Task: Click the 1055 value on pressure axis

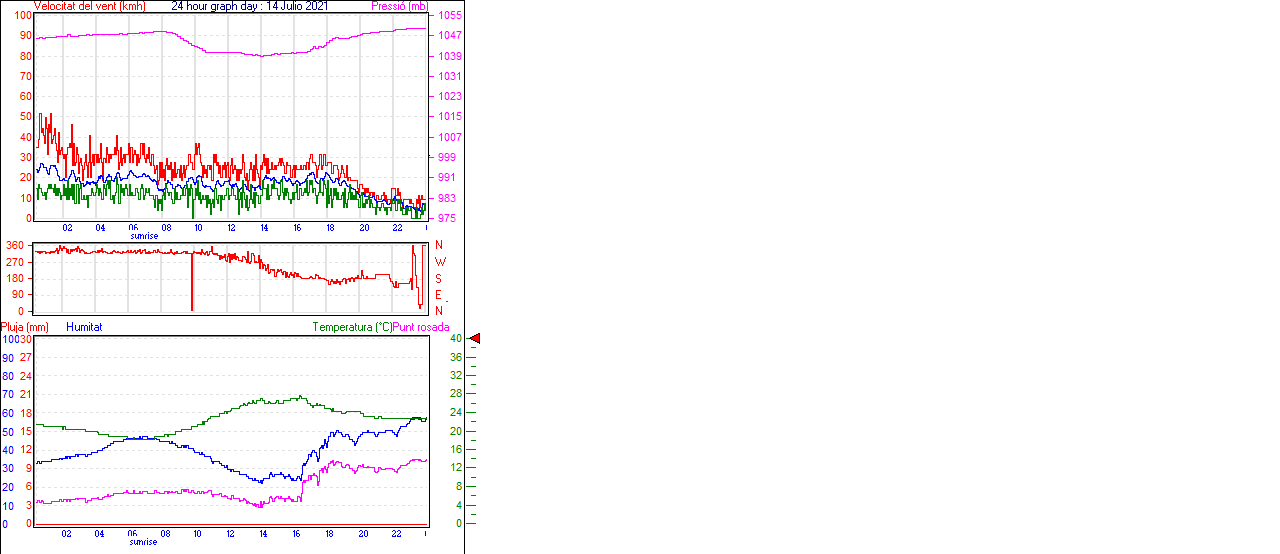Action: (449, 16)
